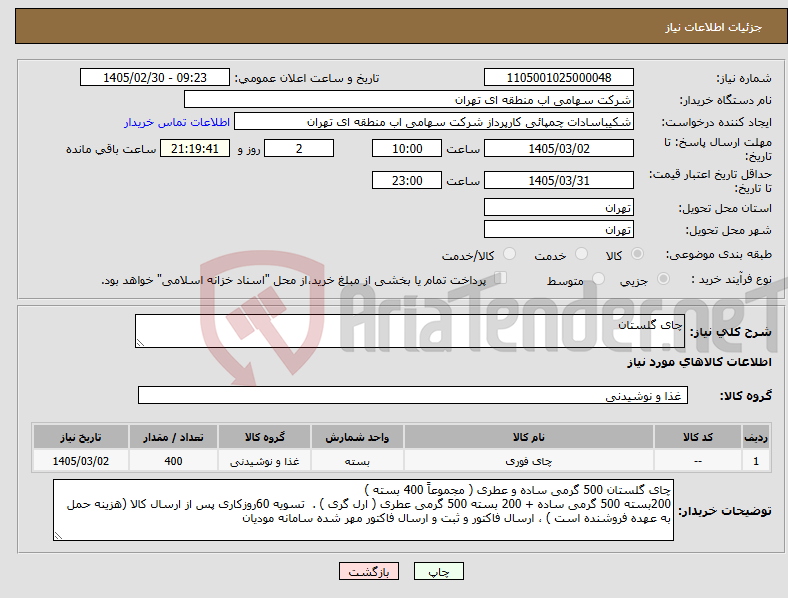Click the بازگشت (back) button
Screen dimensions: 788x598
pyautogui.click(x=369, y=571)
